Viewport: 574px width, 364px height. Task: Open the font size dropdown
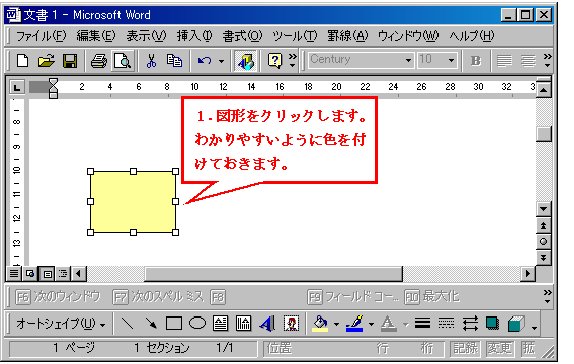(452, 60)
